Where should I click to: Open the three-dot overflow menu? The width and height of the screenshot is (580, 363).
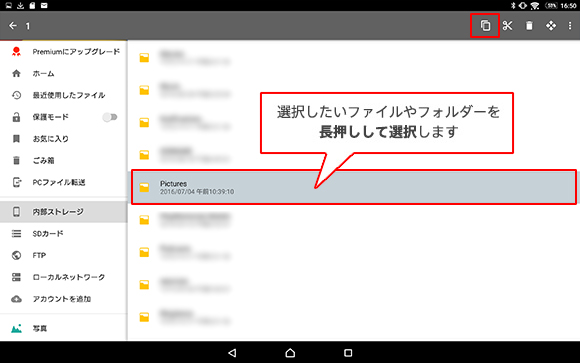570,26
